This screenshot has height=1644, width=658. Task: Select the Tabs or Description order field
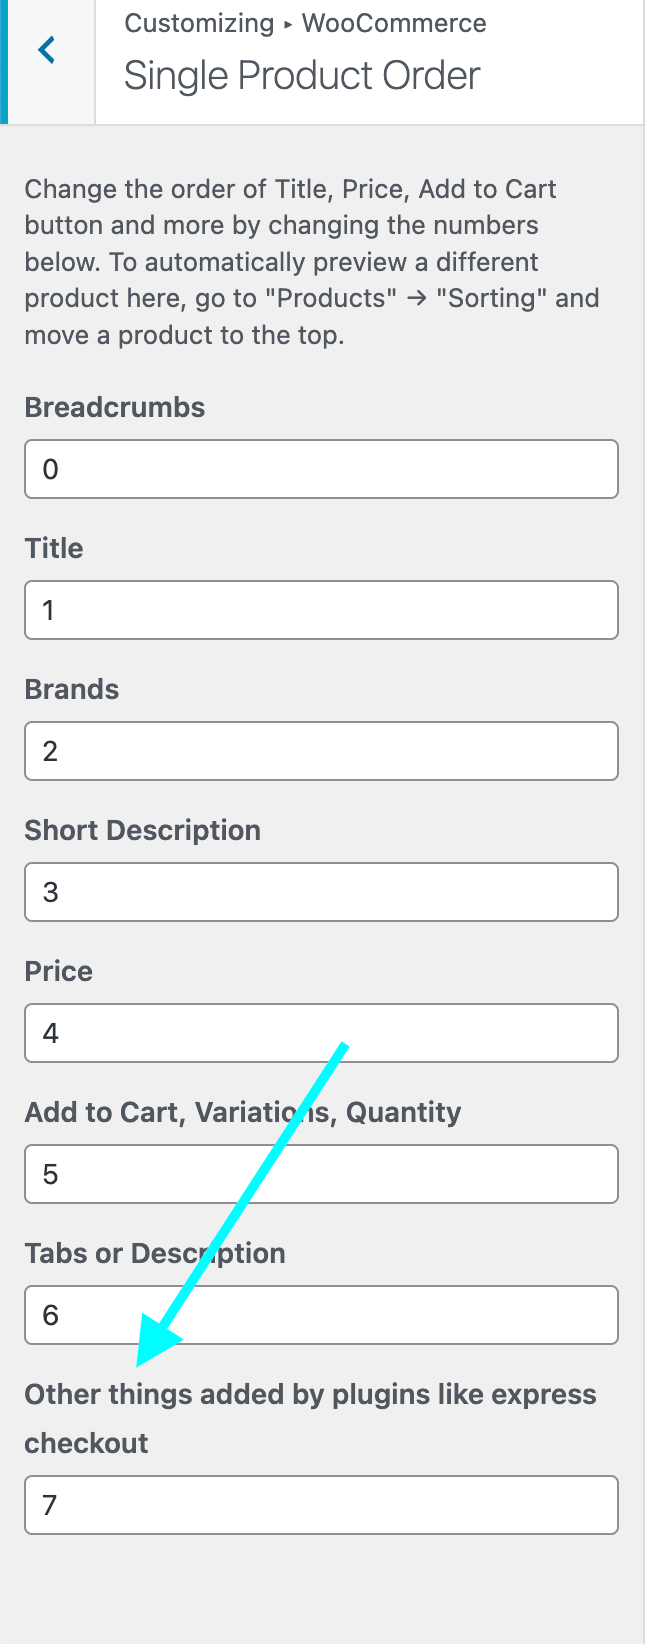321,1315
